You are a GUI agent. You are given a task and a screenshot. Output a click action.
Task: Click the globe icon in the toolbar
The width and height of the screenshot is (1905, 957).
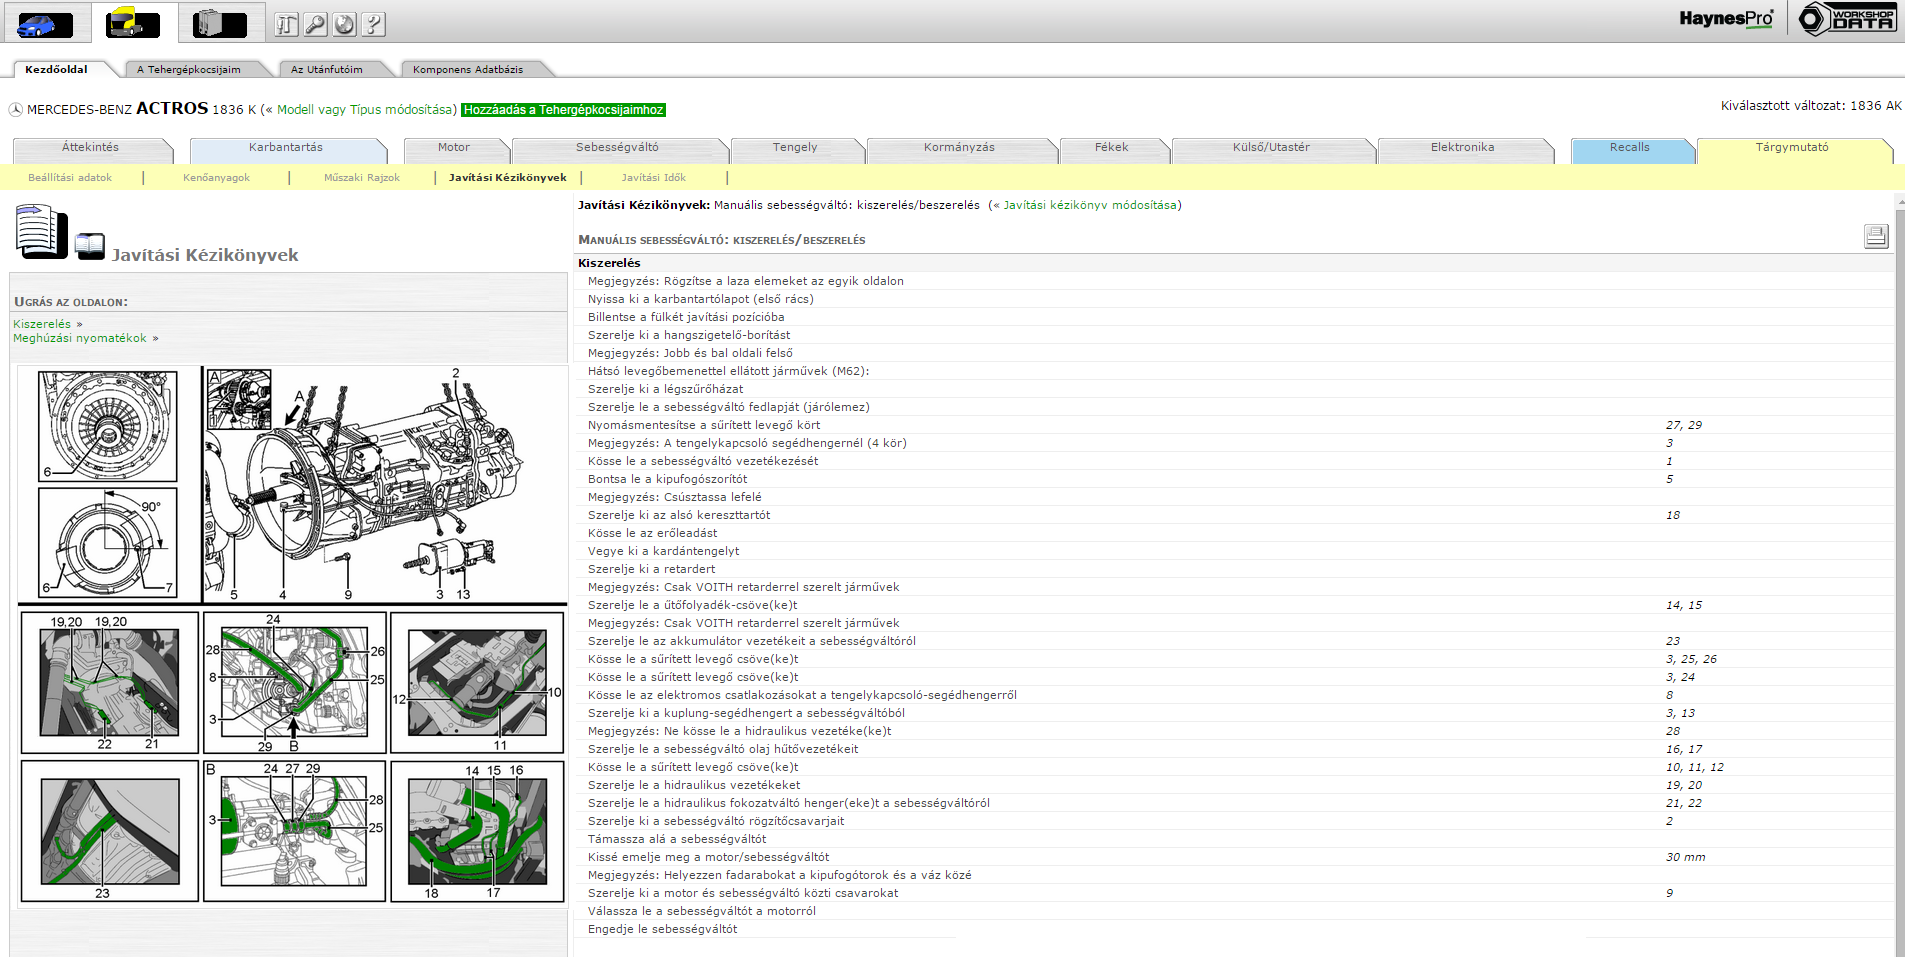[345, 24]
